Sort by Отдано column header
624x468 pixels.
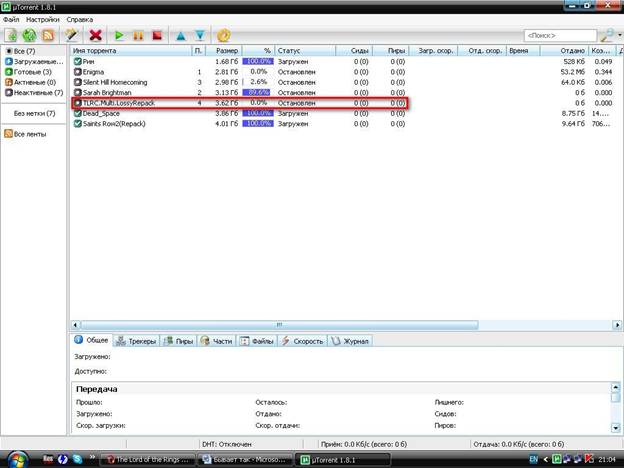tap(563, 51)
